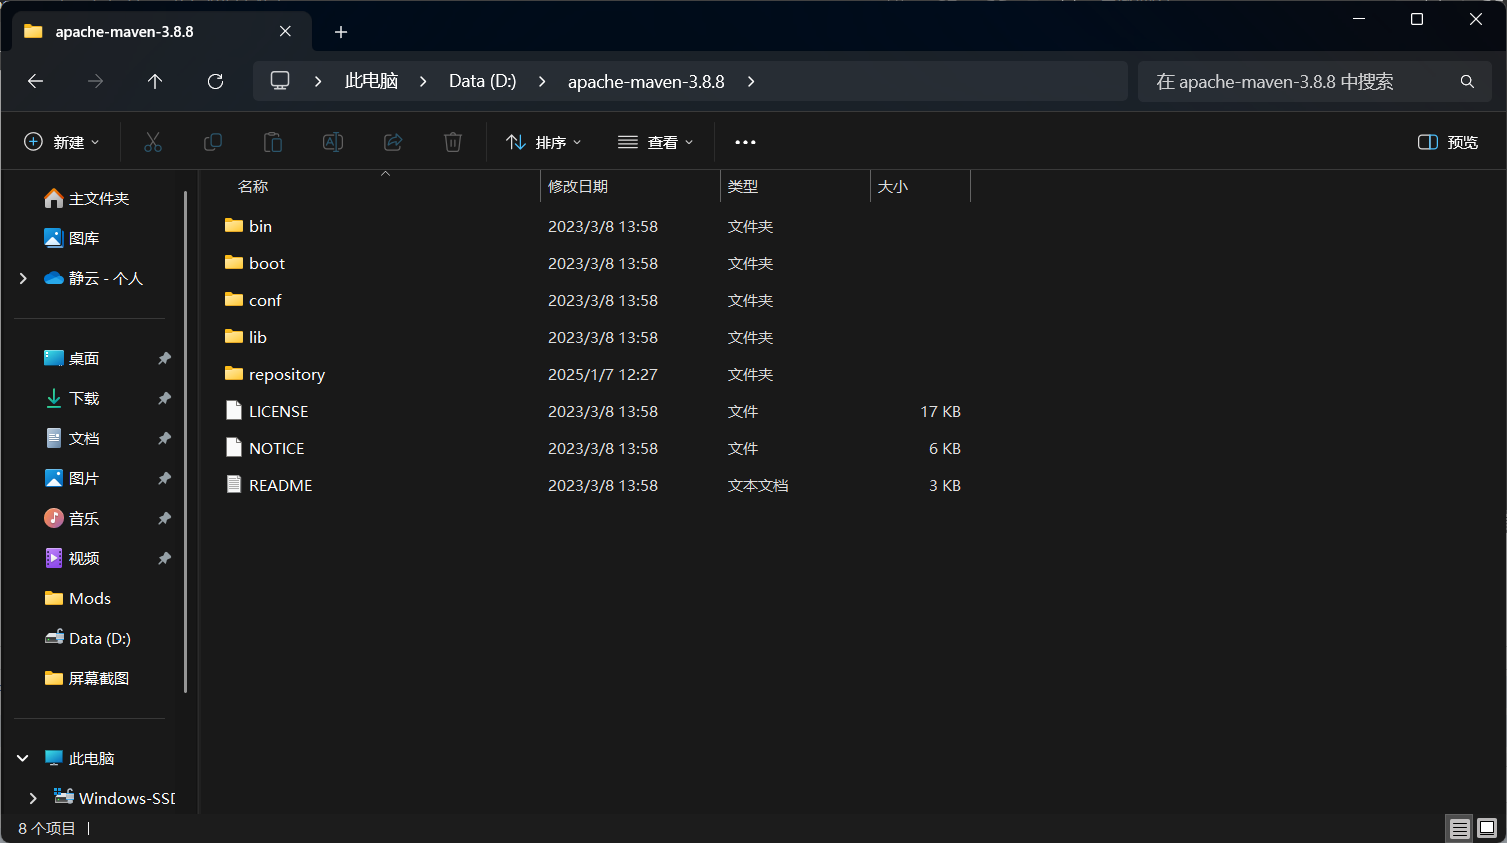This screenshot has width=1507, height=843.
Task: Refresh the current folder view
Action: pyautogui.click(x=215, y=81)
